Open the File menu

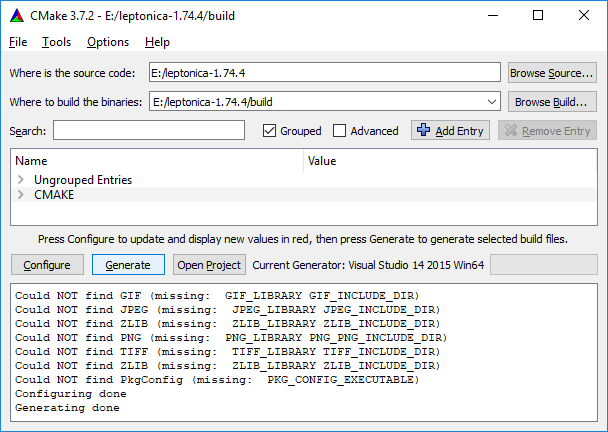(18, 42)
